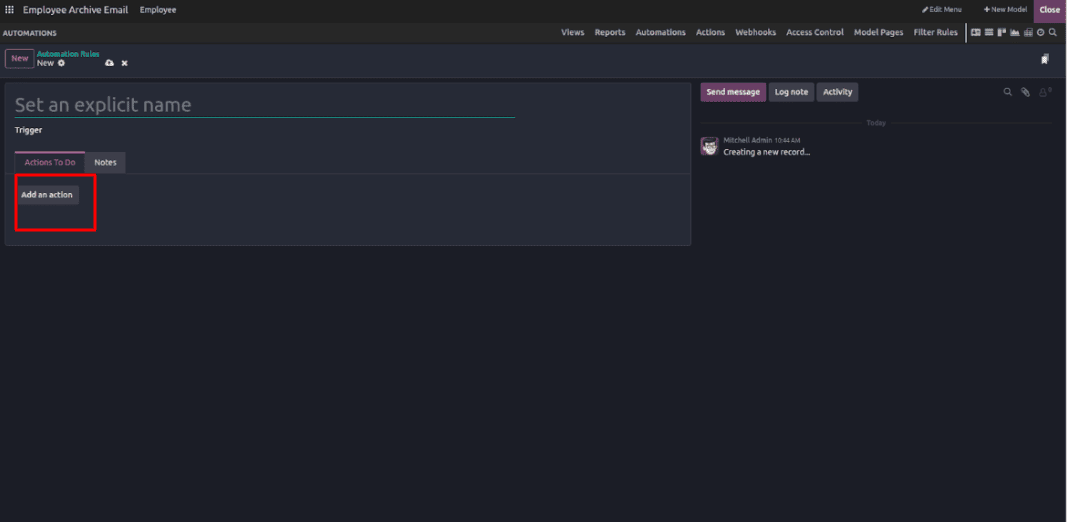Viewport: 1069px width, 522px height.
Task: Click Mitchell Admin's avatar
Action: click(x=710, y=146)
